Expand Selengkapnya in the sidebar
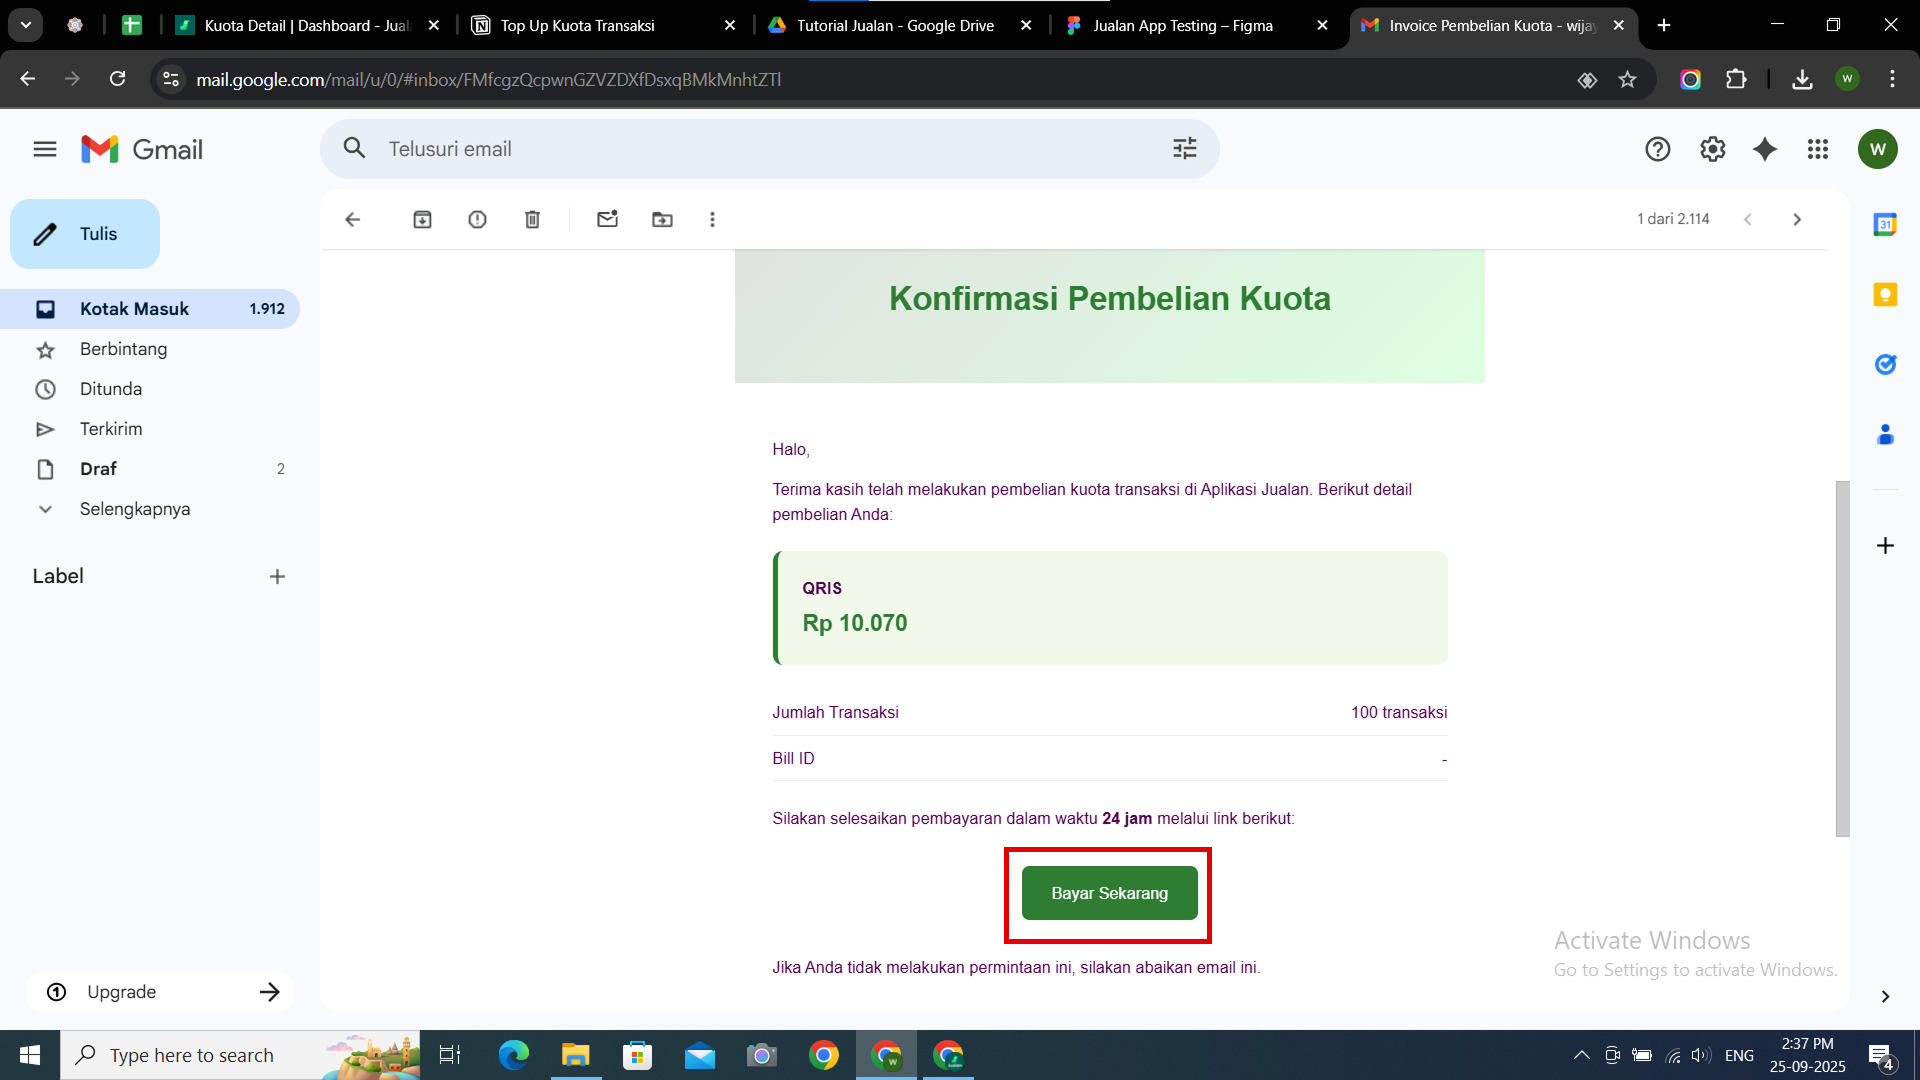1920x1080 pixels. [134, 509]
